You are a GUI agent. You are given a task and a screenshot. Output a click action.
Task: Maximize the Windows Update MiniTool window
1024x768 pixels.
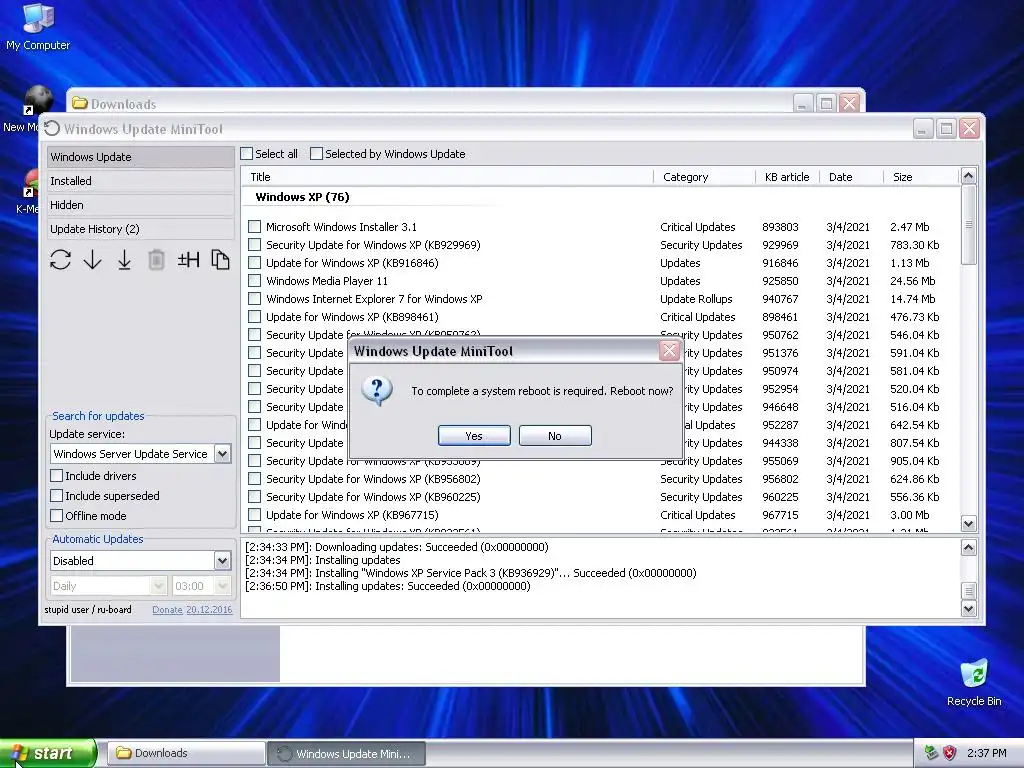click(x=946, y=129)
